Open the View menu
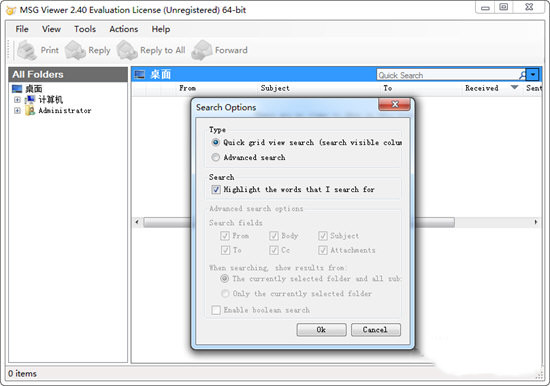 coord(51,29)
